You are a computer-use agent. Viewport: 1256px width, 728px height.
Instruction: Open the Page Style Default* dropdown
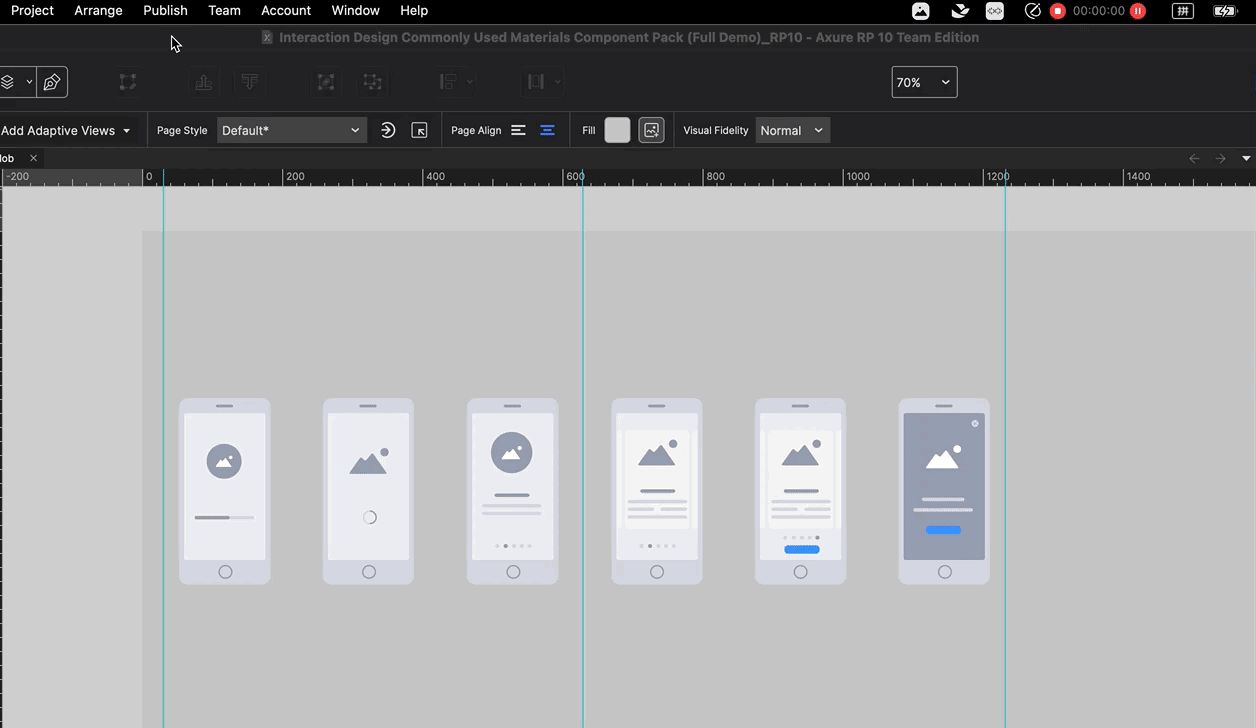point(291,130)
